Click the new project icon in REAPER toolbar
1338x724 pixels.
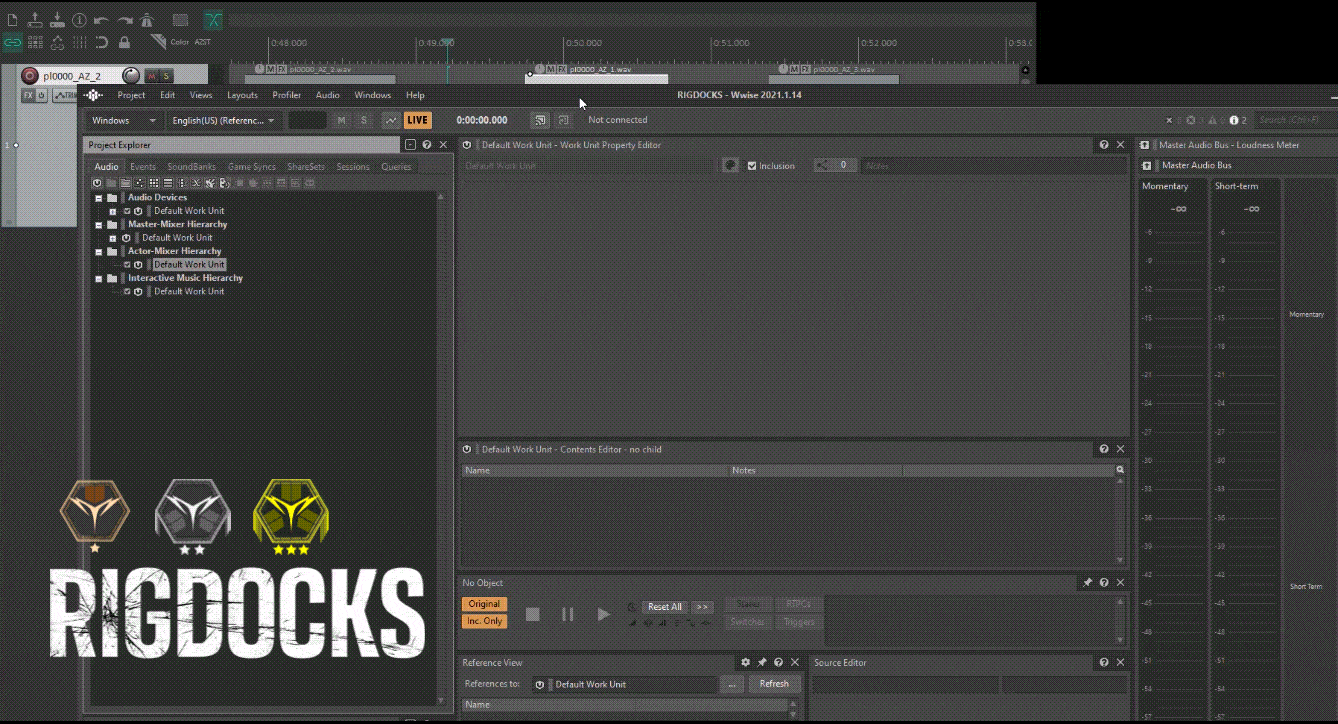[12, 19]
